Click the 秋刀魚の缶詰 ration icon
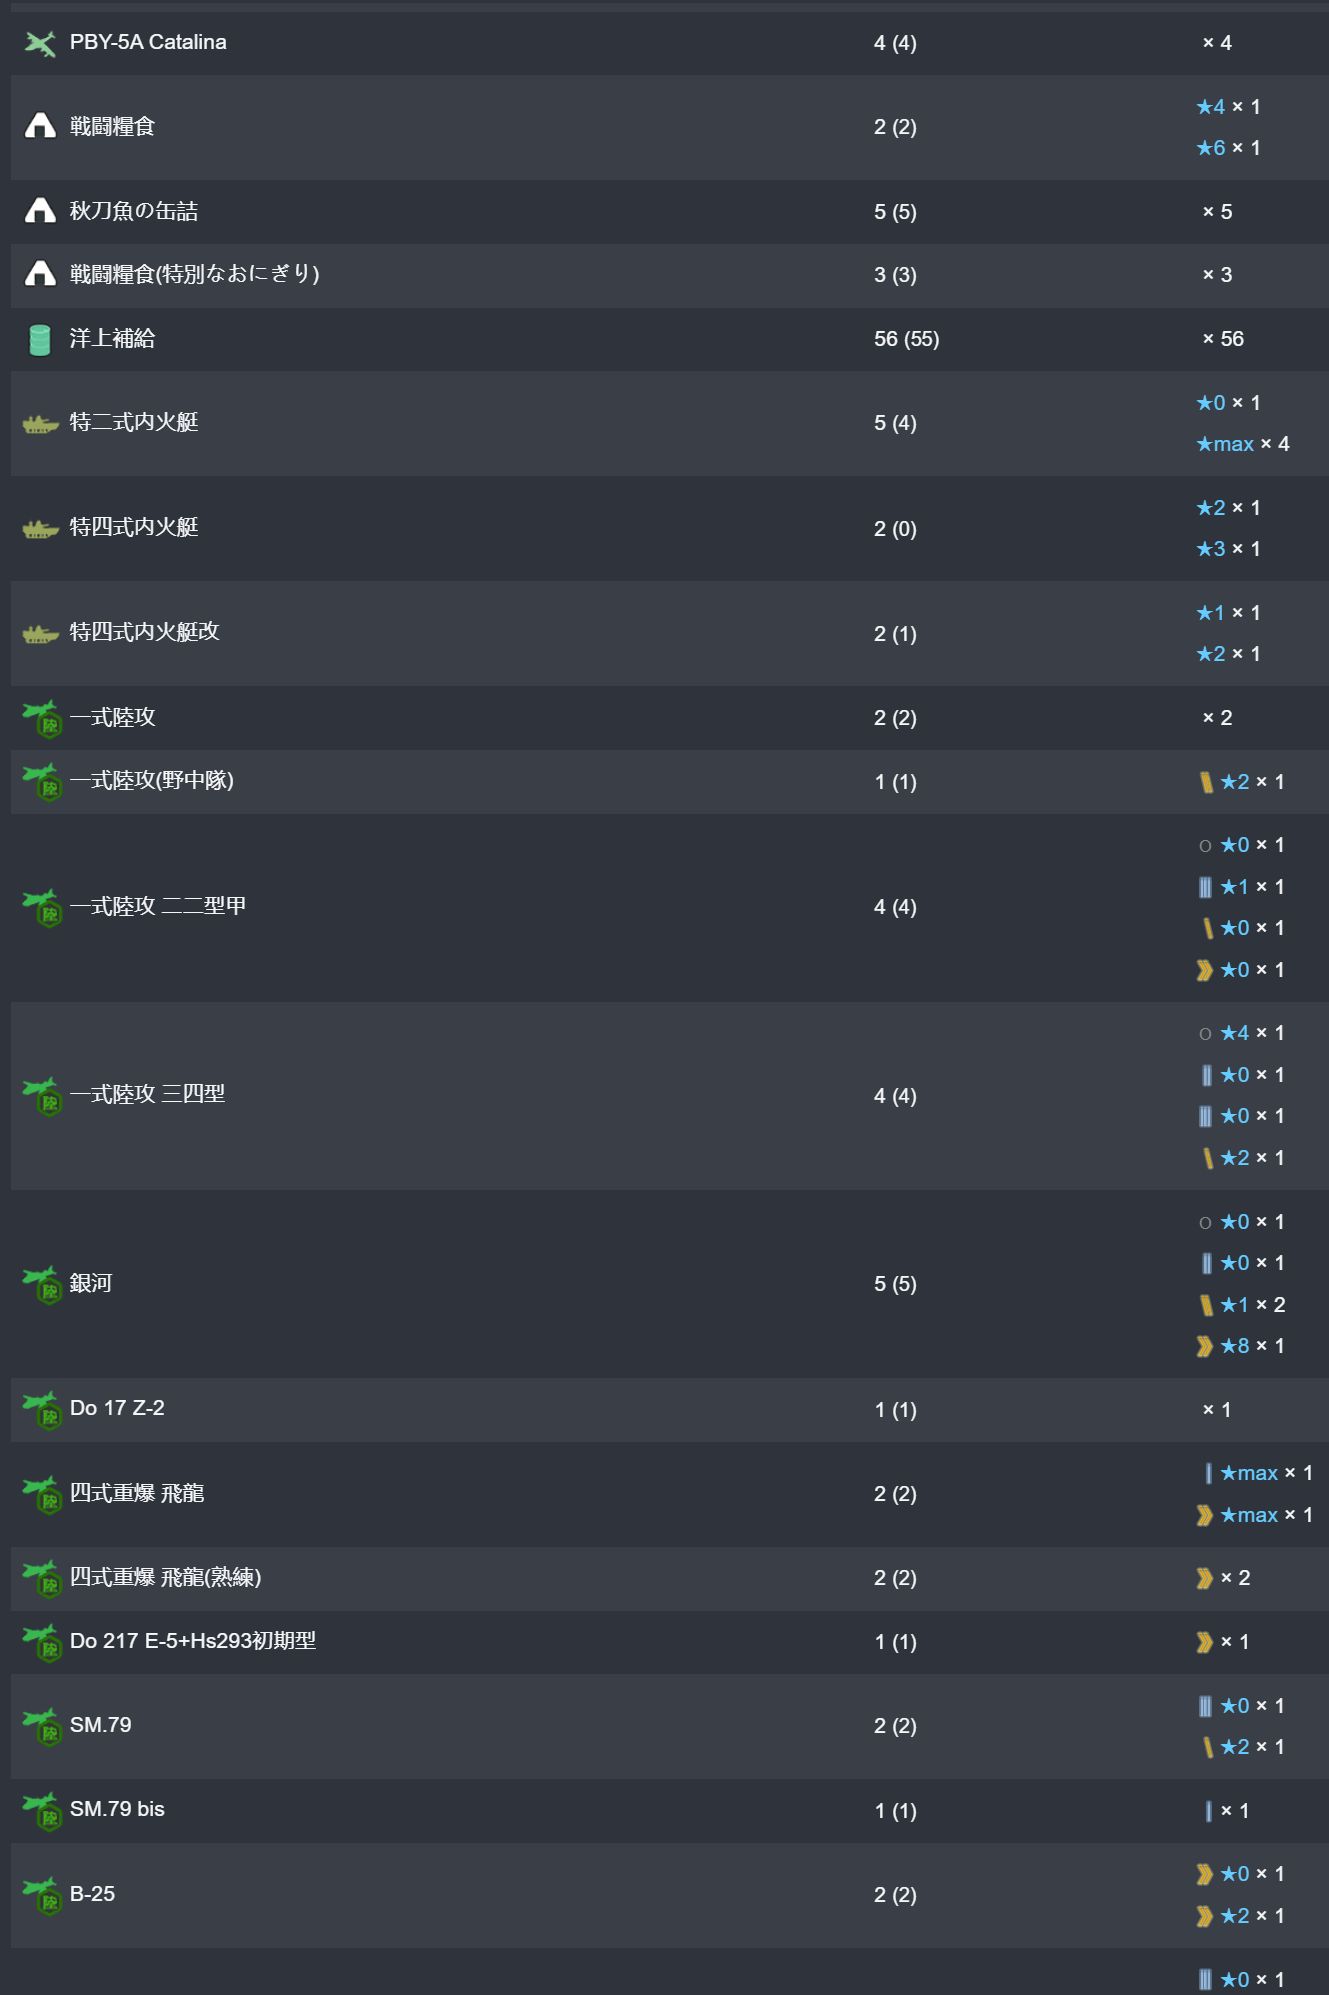1329x1995 pixels. (x=40, y=211)
